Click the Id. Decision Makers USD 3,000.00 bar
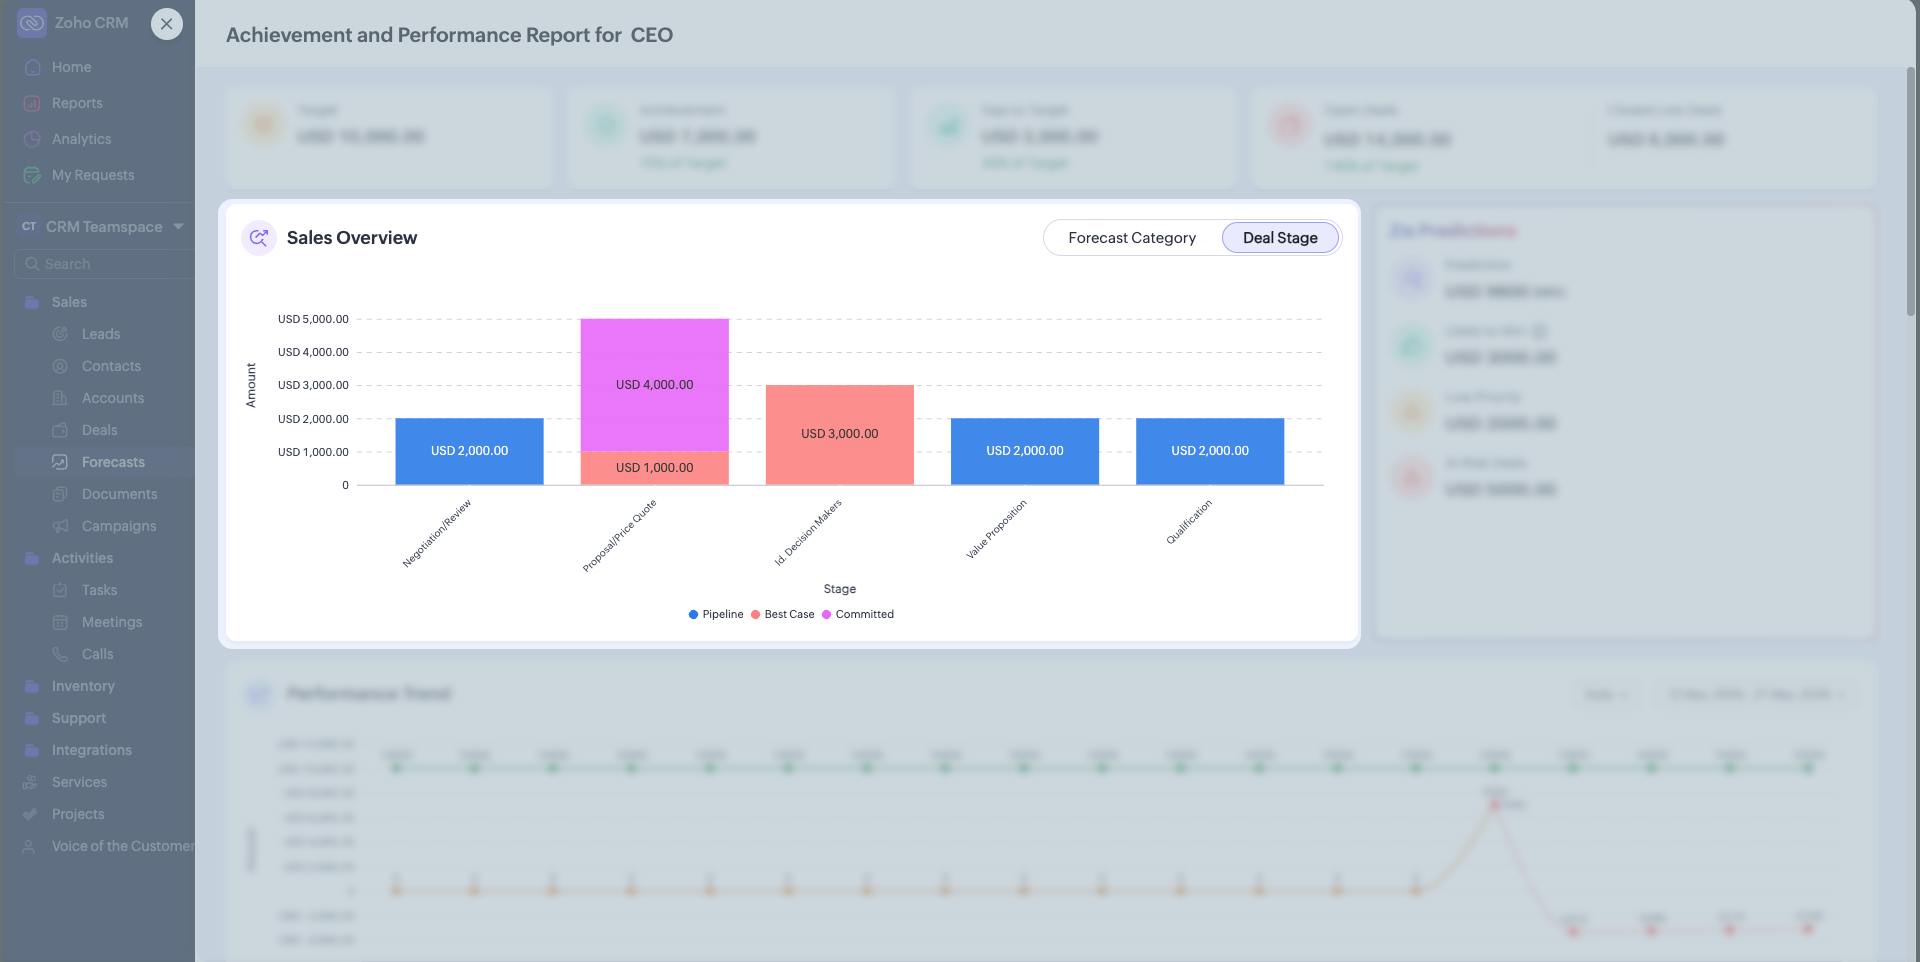 [x=840, y=435]
